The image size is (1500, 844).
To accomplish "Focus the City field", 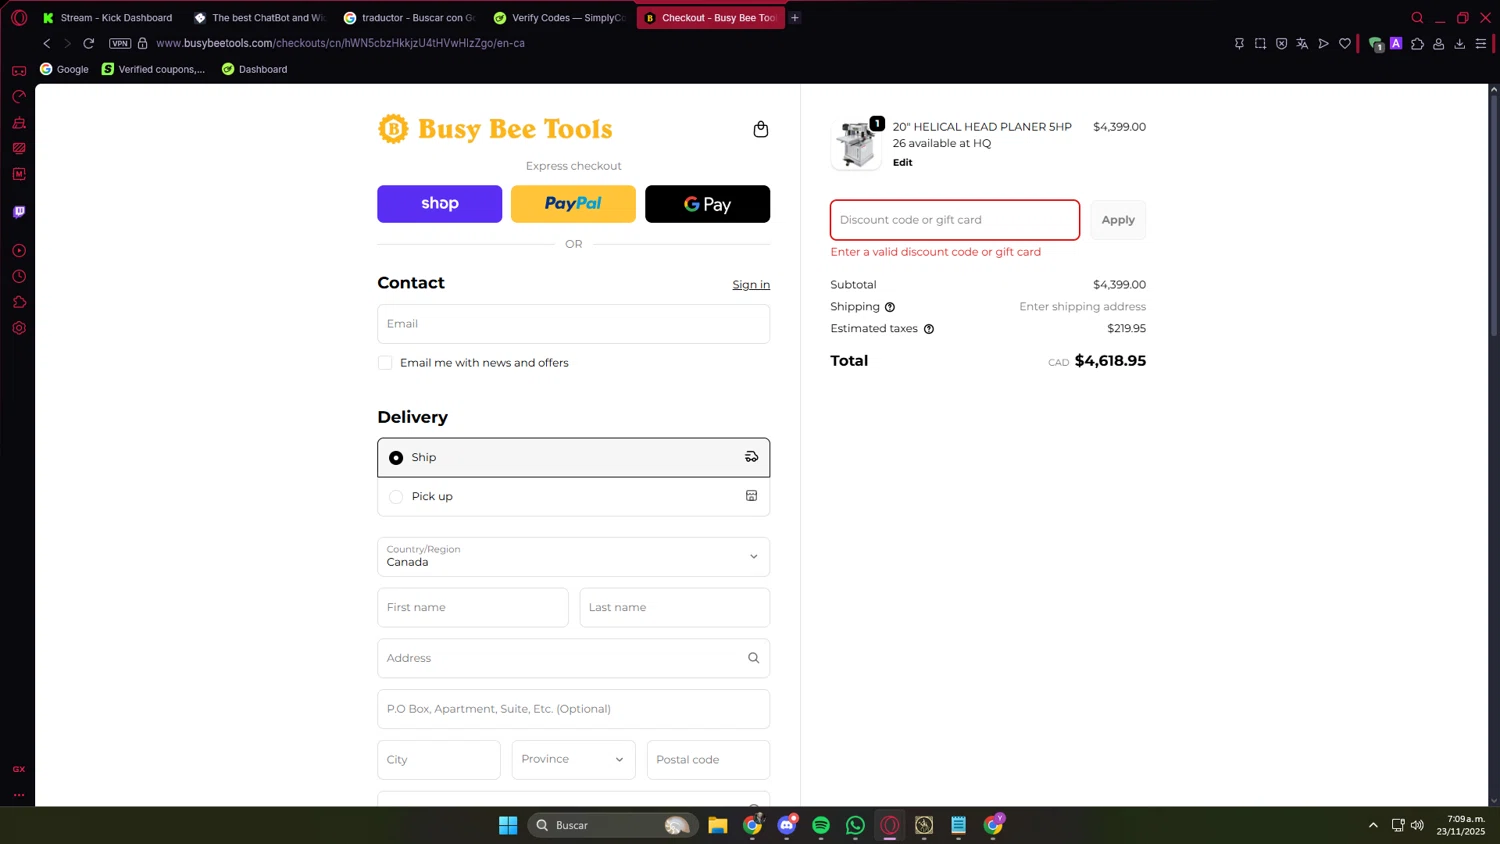I will pyautogui.click(x=439, y=759).
